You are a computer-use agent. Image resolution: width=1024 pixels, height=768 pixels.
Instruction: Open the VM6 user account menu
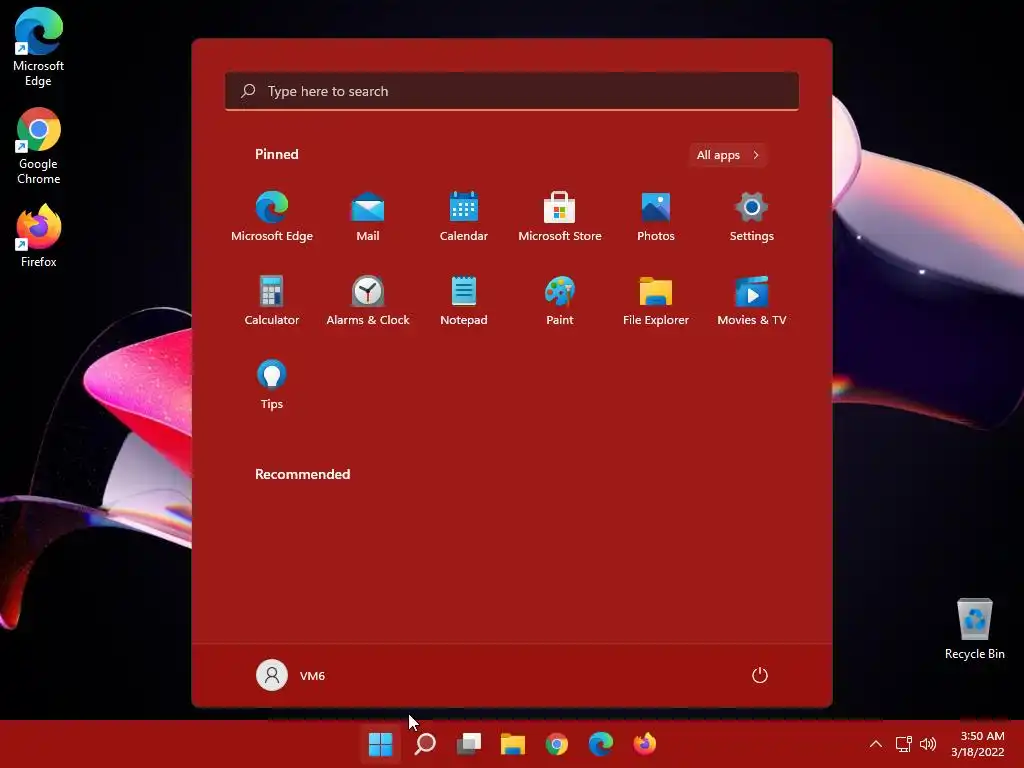pos(291,675)
